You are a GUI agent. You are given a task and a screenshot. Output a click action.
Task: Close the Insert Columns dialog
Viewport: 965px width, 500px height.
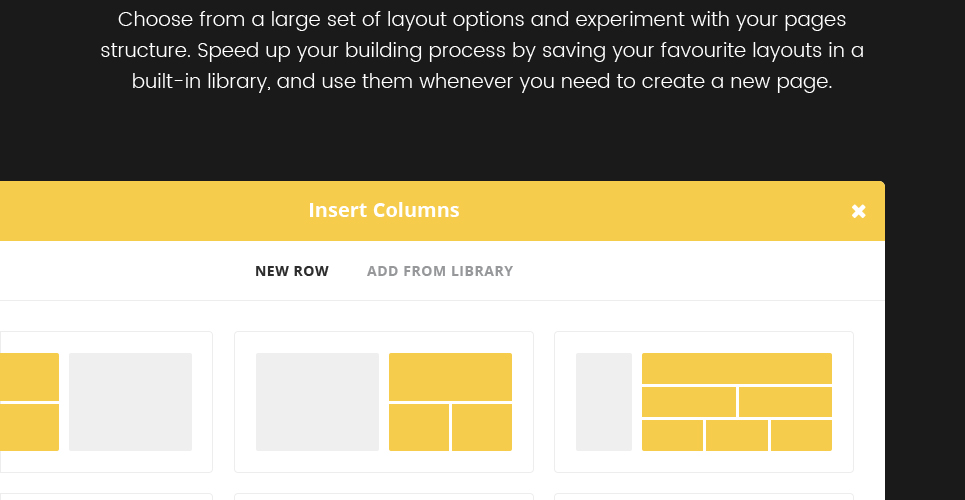859,211
